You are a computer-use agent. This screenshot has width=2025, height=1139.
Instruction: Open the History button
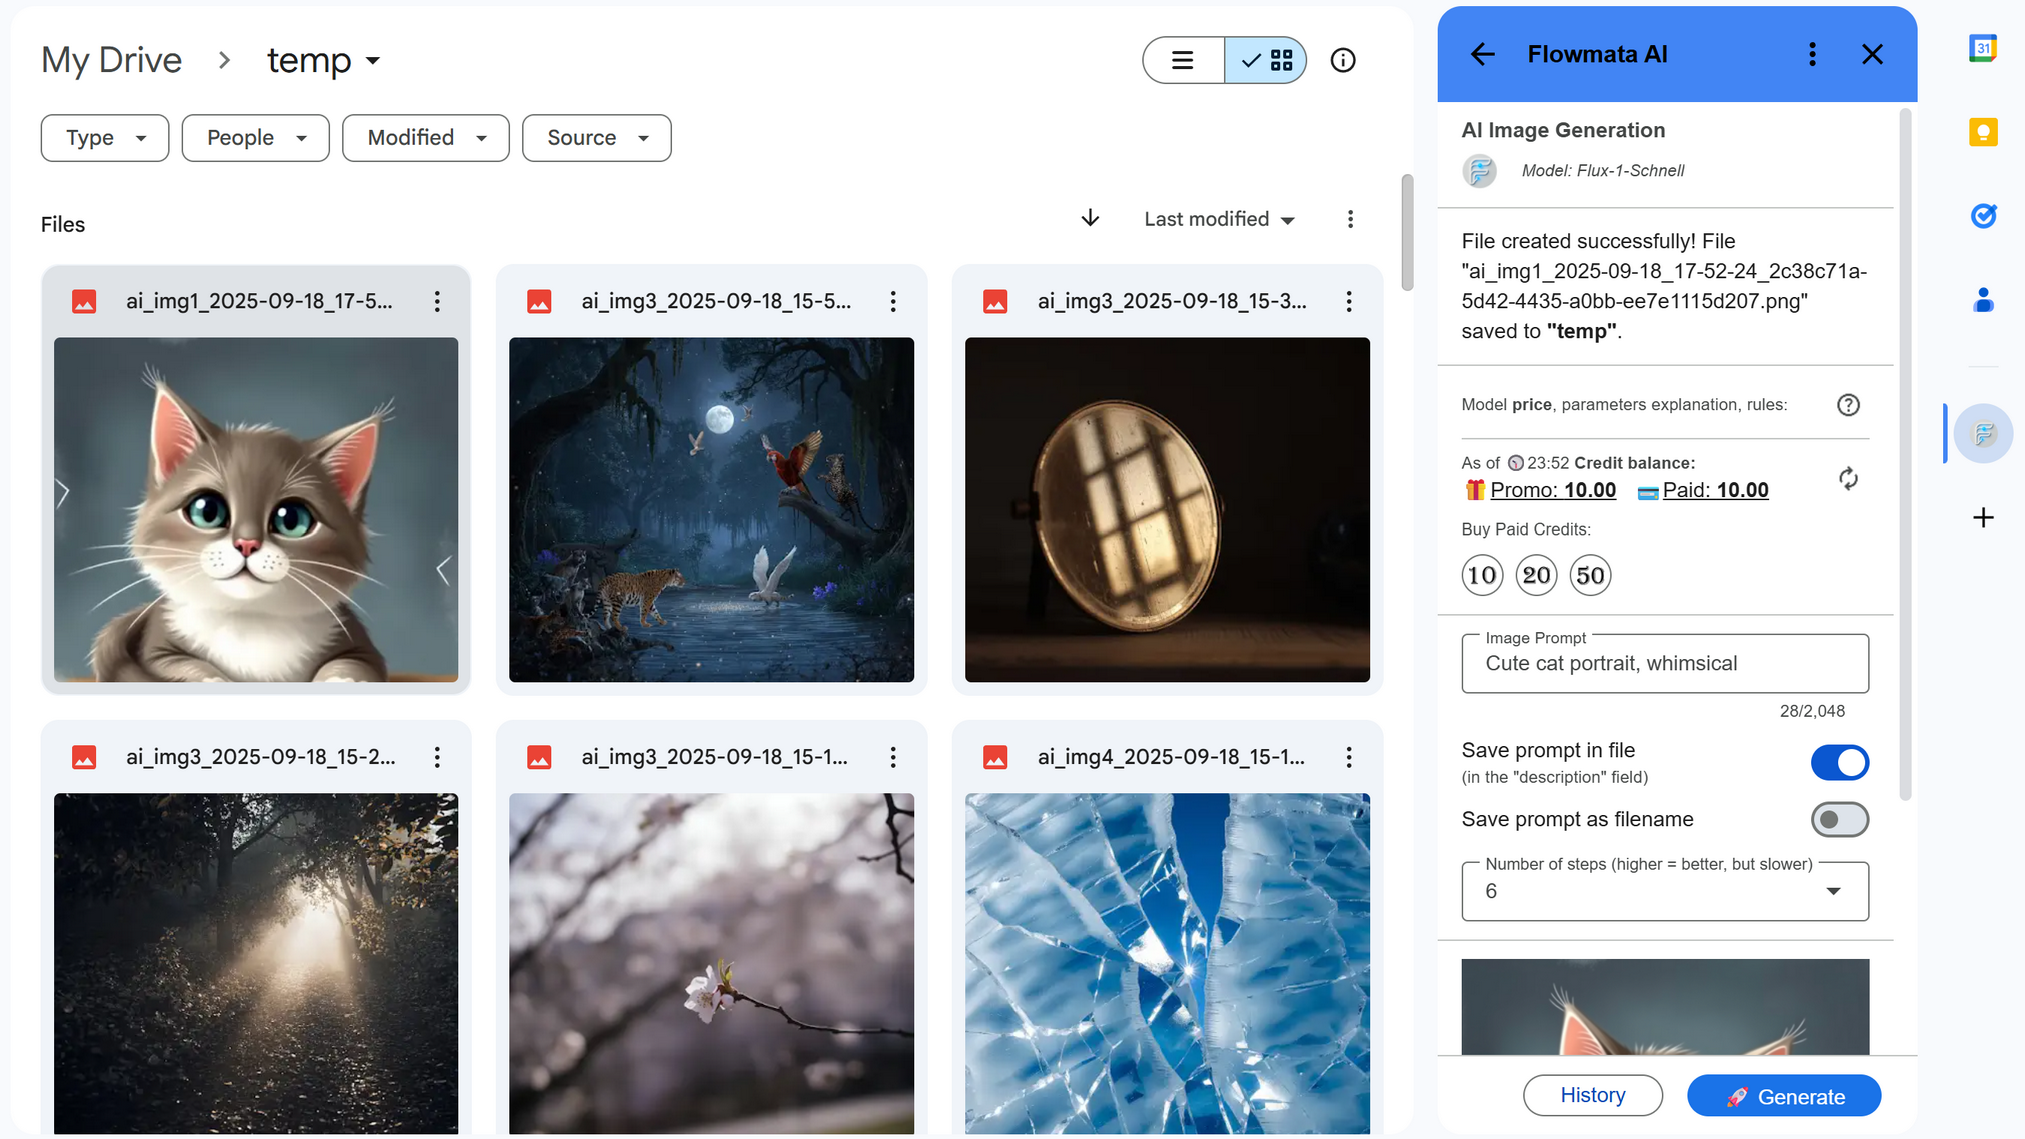1592,1095
